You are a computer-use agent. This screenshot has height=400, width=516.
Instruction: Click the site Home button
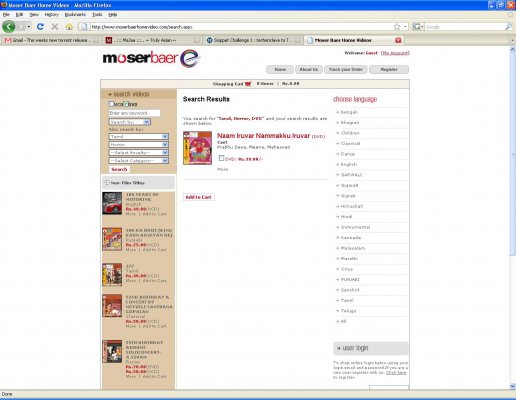(280, 69)
